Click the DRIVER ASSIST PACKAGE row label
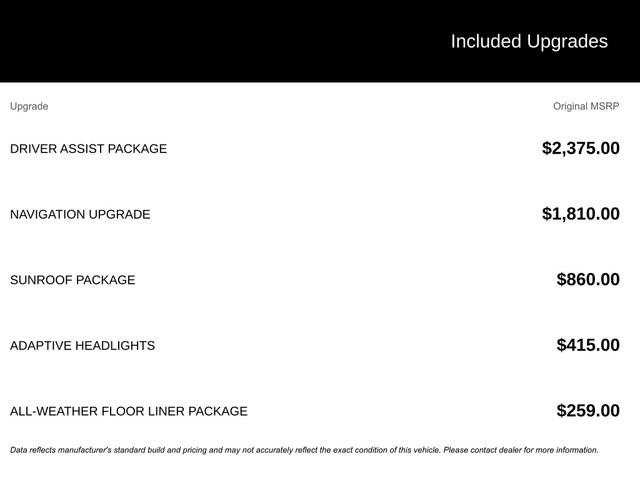 pyautogui.click(x=89, y=149)
